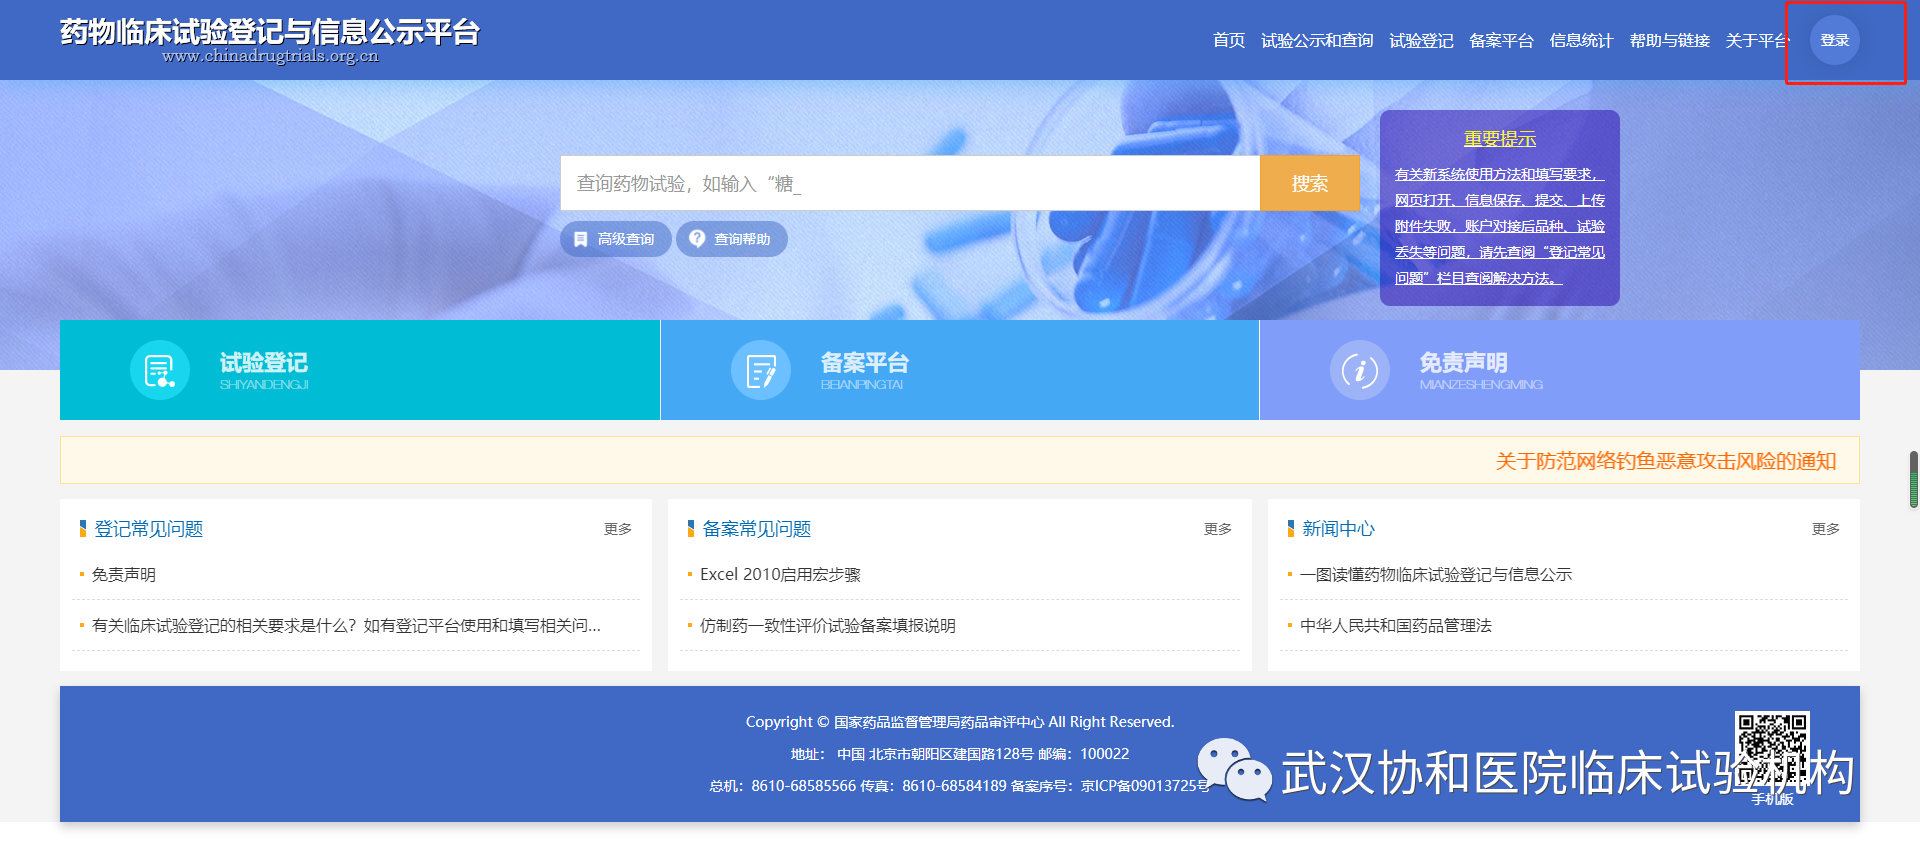Click the bookmark icon beside 高级查询
1920x859 pixels.
coord(581,239)
